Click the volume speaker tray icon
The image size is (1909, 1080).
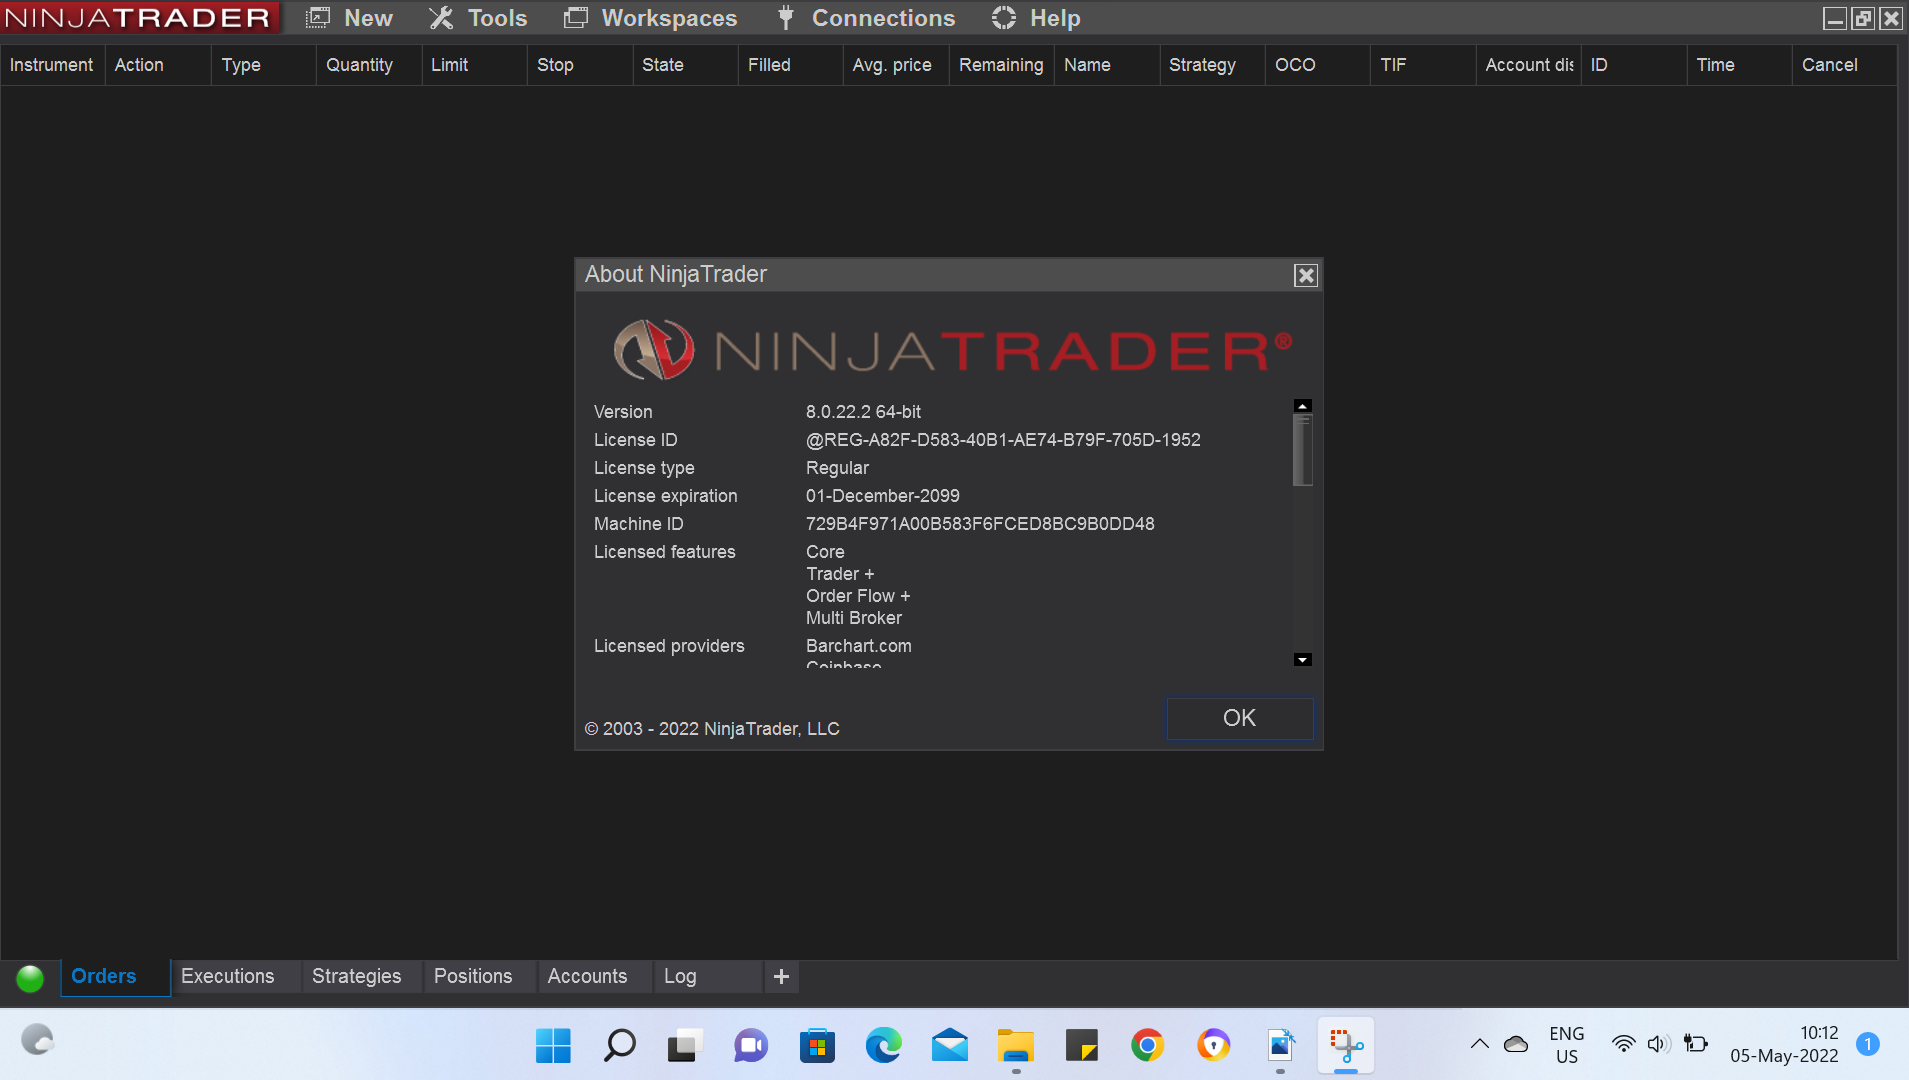click(x=1659, y=1045)
